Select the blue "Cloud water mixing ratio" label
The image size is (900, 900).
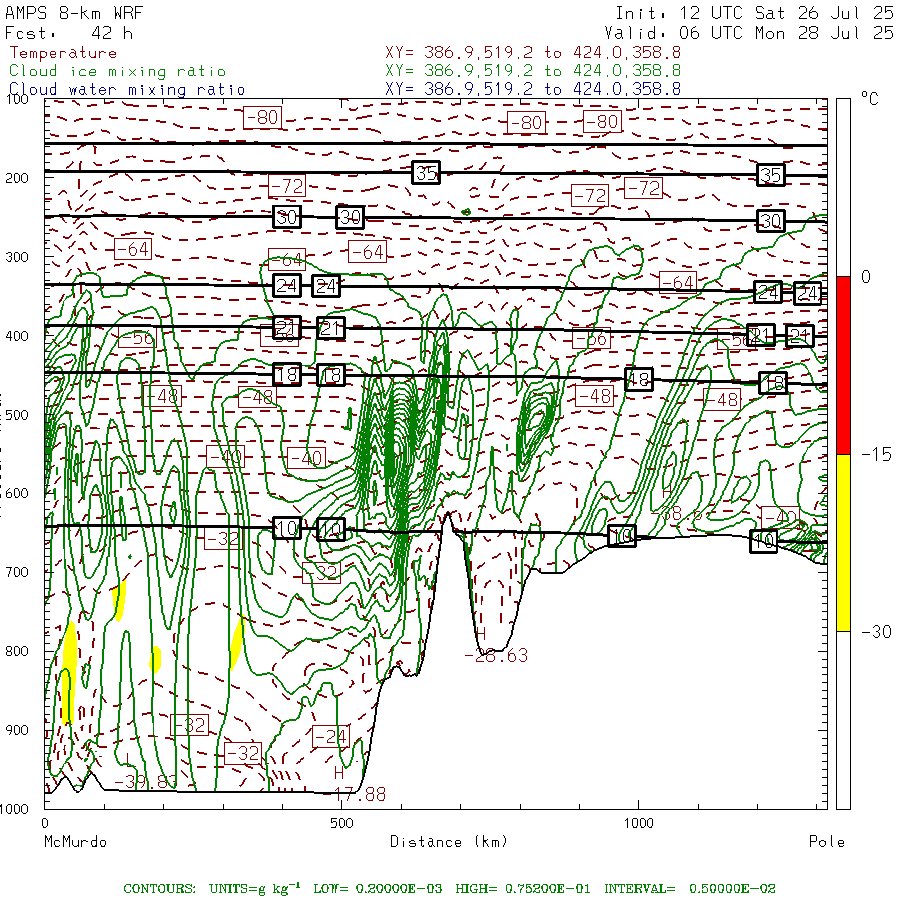127,90
